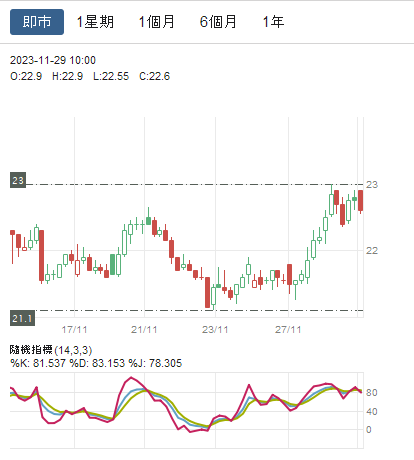Click the O:22.9 open value
The image size is (414, 460).
pos(26,76)
